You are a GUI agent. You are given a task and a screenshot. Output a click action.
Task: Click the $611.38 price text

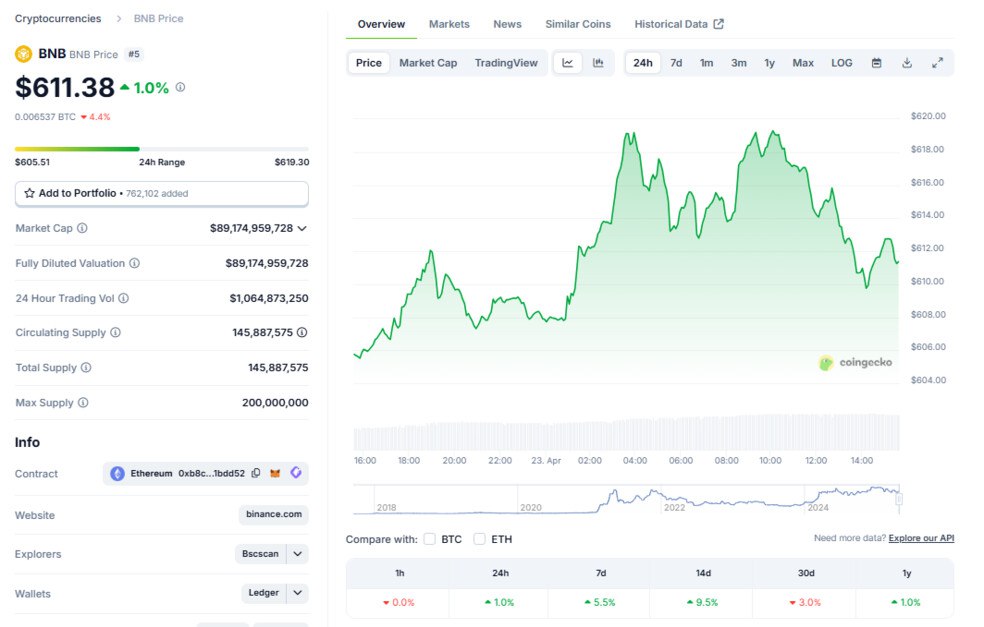[65, 87]
